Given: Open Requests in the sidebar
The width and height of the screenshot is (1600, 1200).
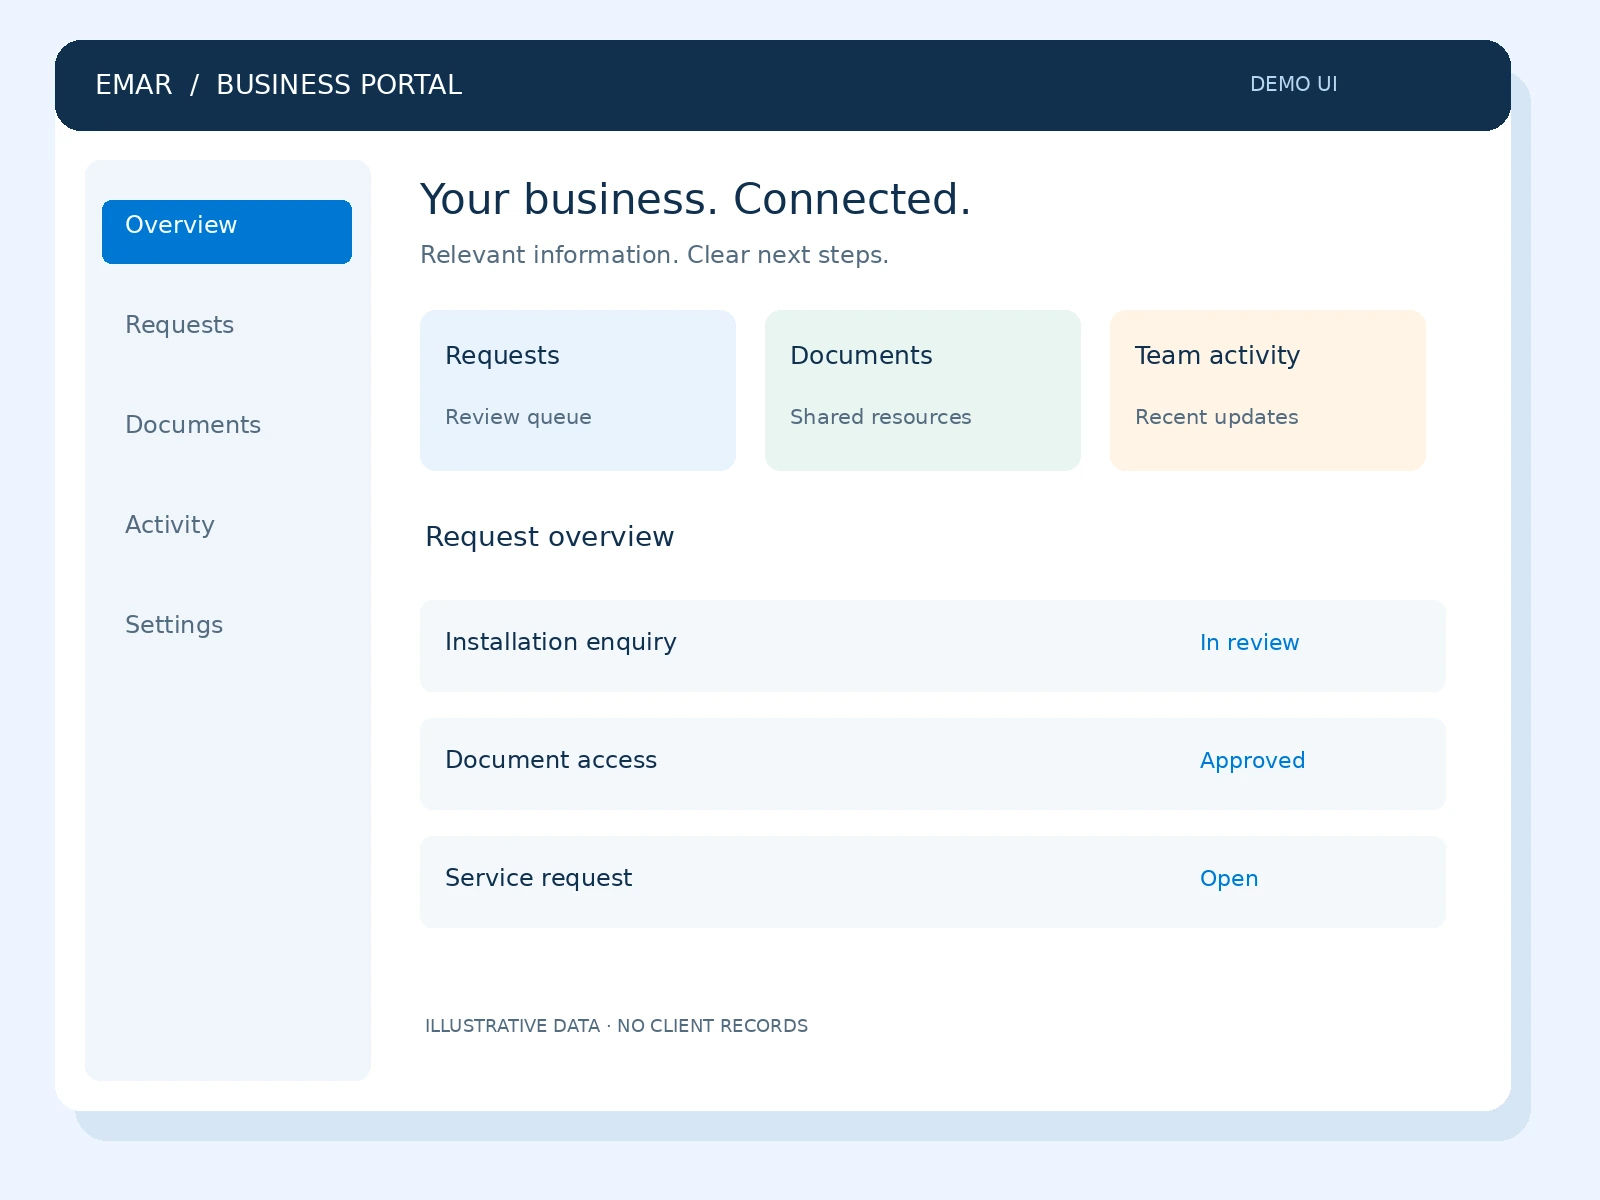Looking at the screenshot, I should coord(179,325).
